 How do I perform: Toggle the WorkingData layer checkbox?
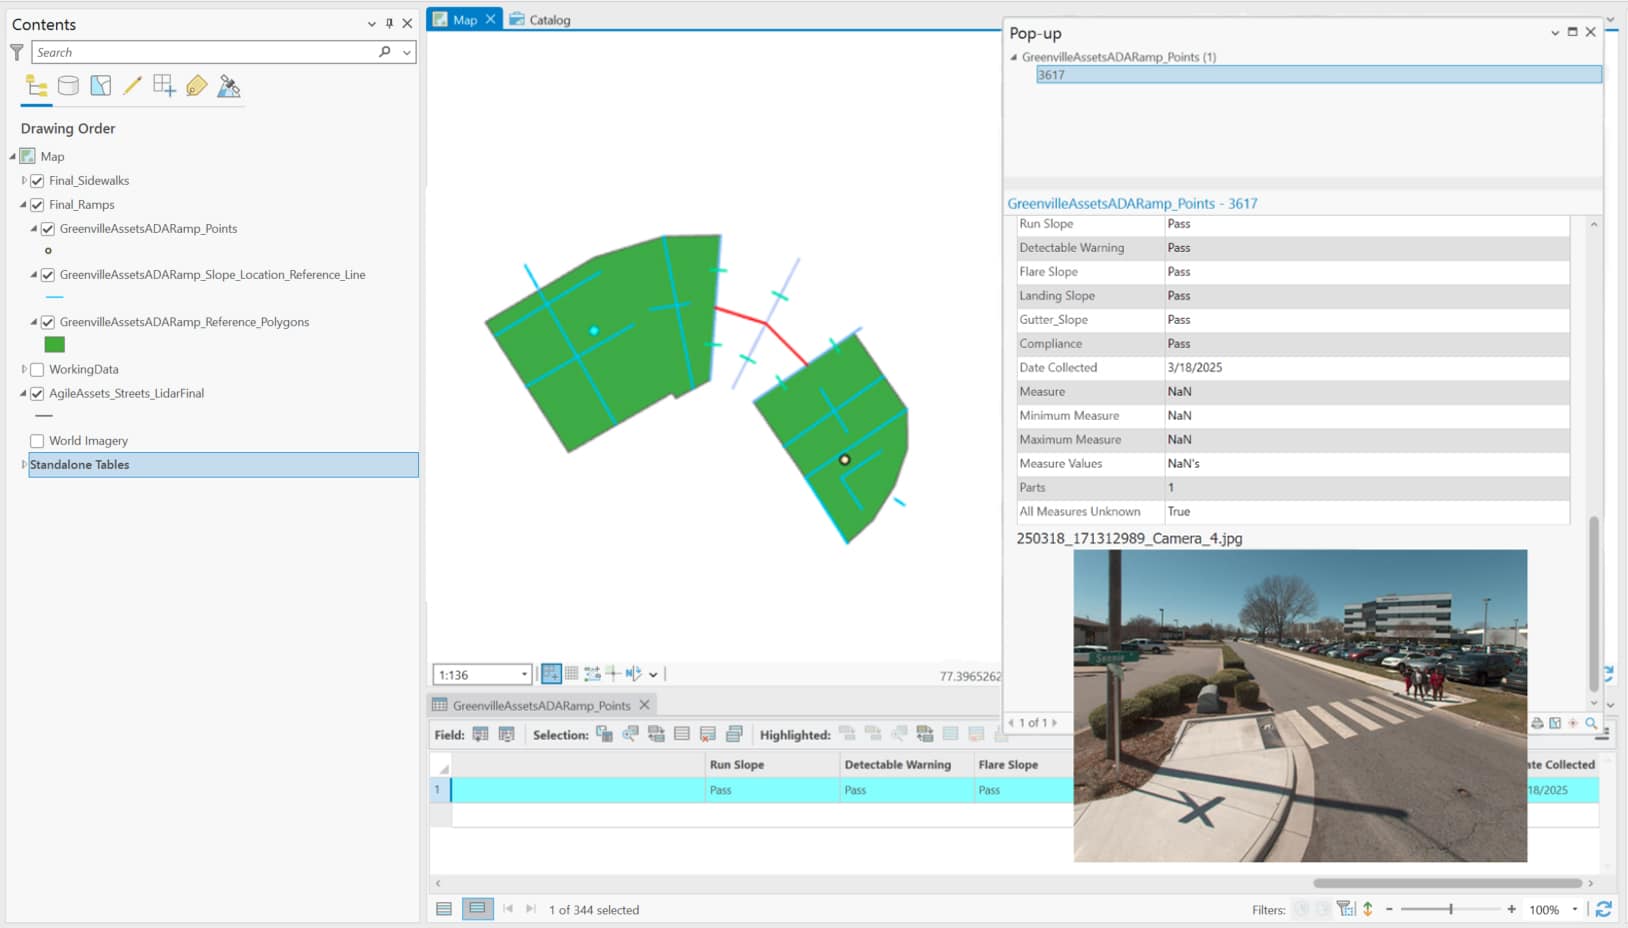37,370
